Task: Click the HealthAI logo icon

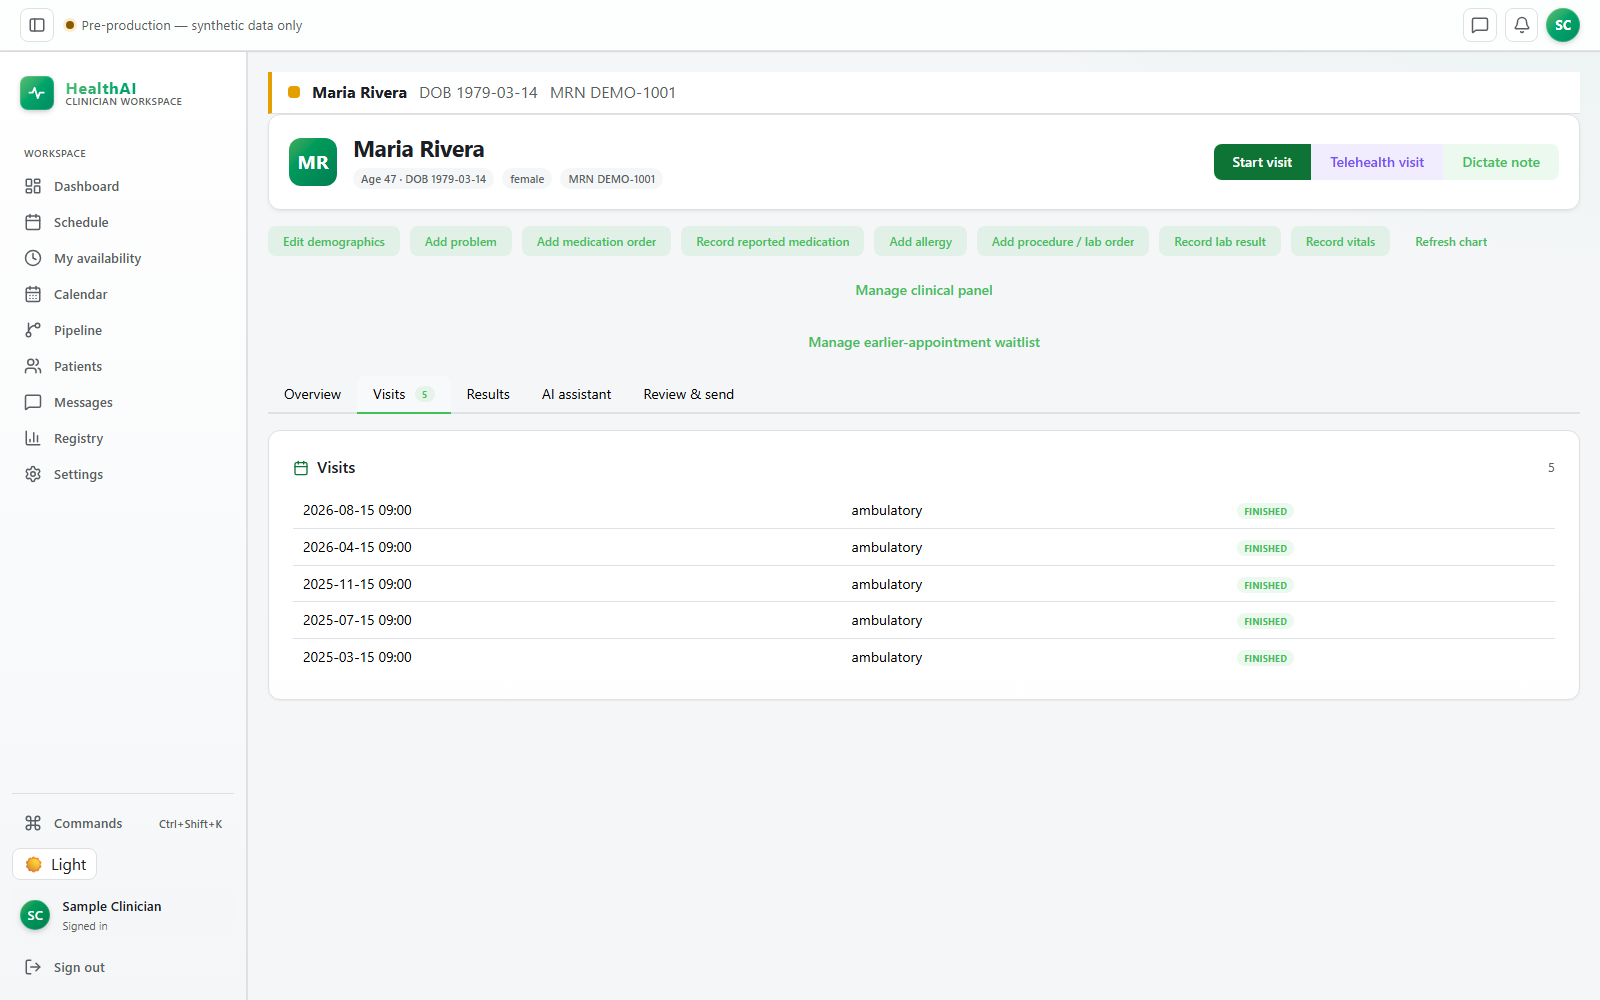Action: pos(37,93)
